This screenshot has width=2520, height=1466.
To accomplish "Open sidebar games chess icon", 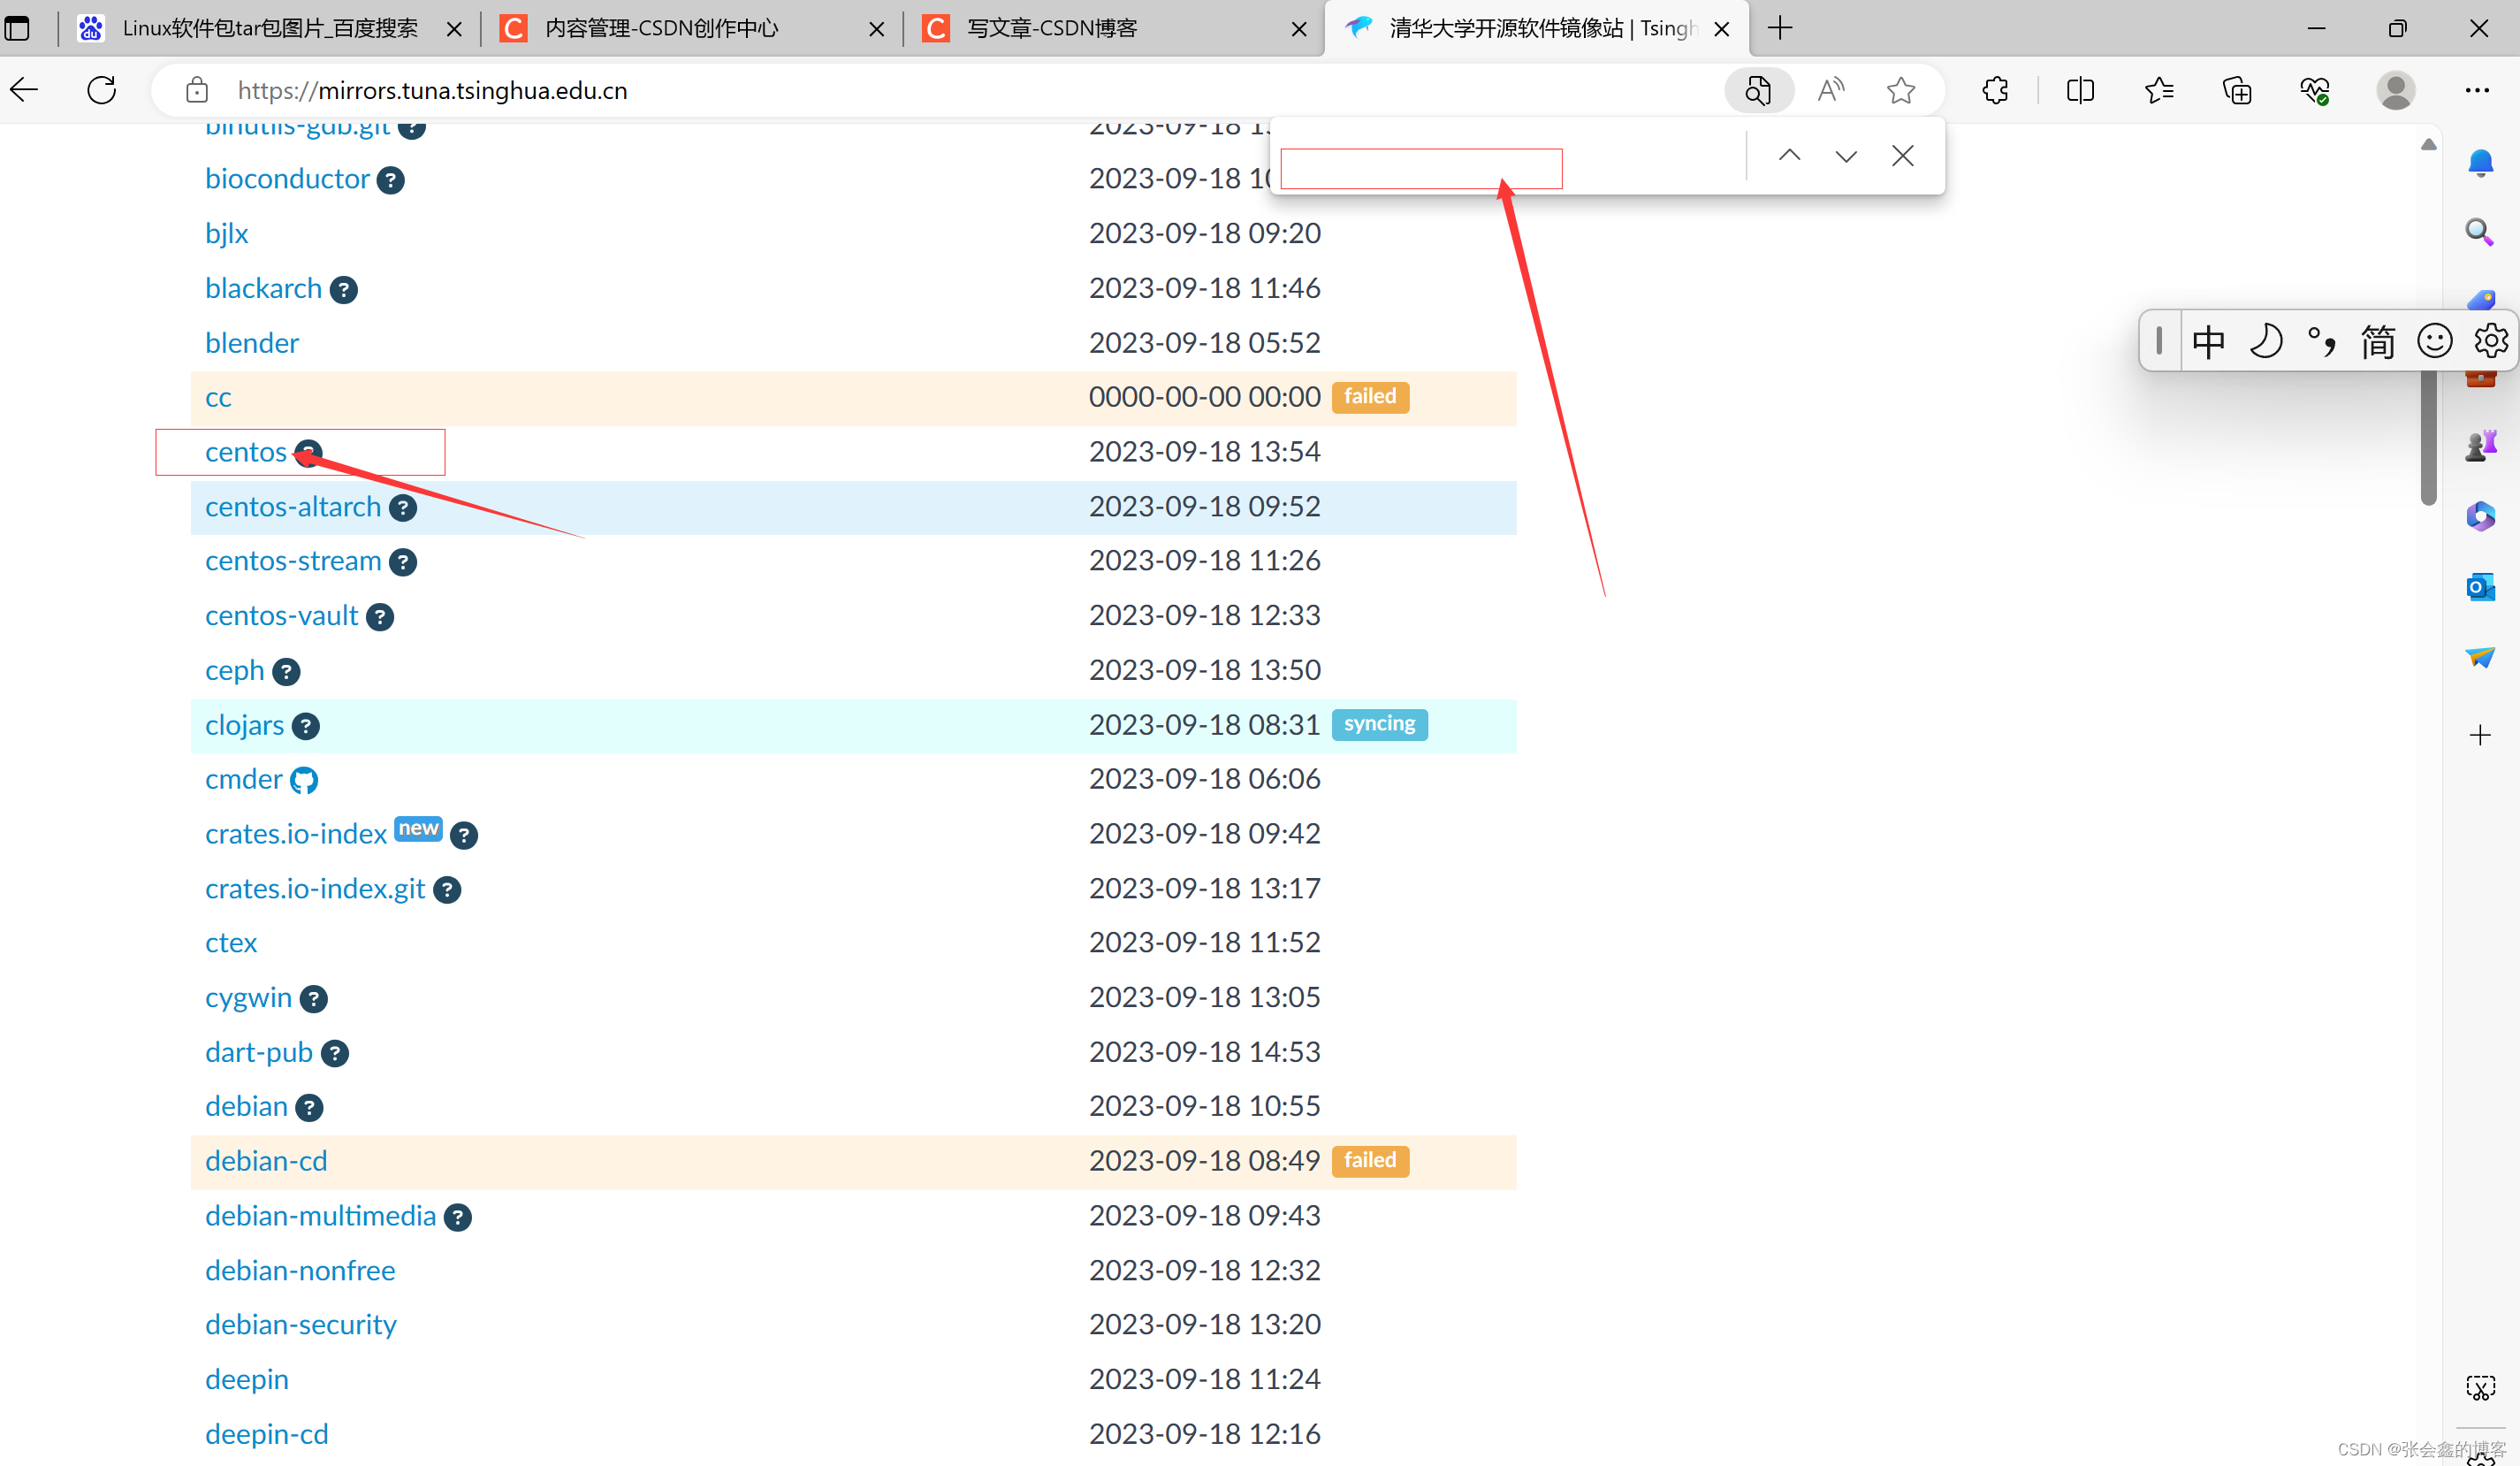I will 2480,446.
